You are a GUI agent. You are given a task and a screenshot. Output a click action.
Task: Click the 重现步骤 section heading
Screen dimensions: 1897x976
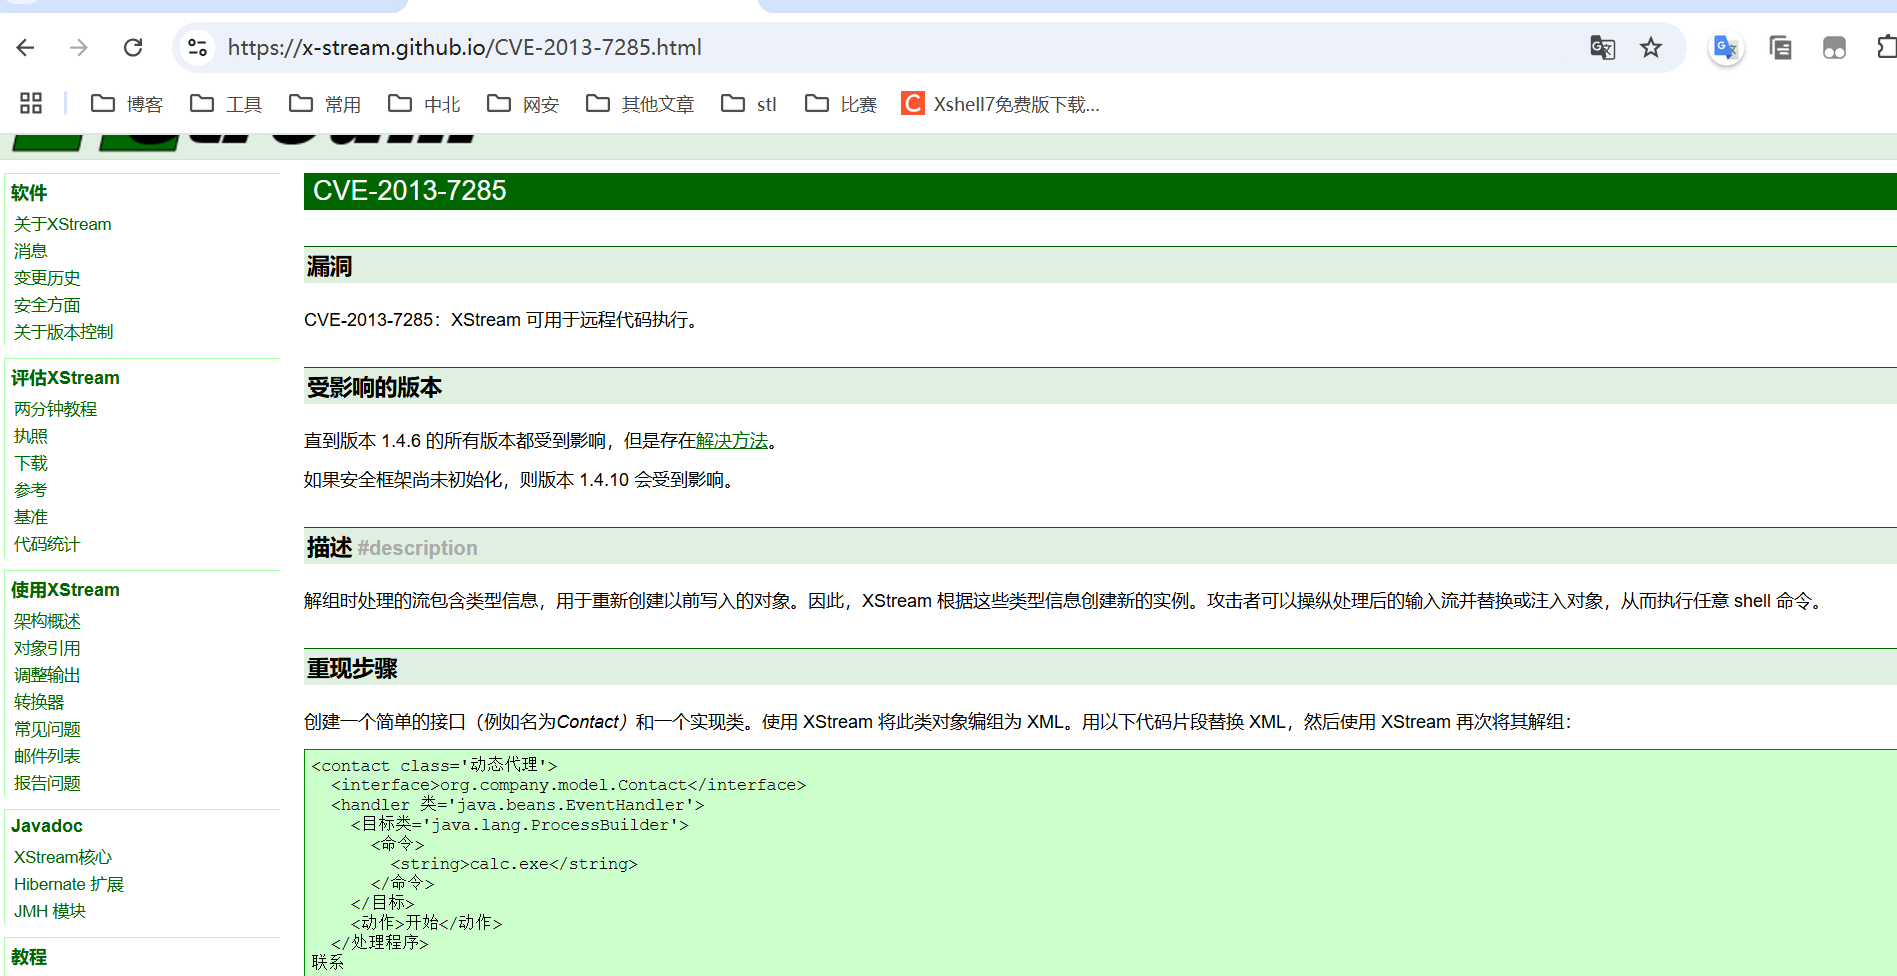click(352, 668)
